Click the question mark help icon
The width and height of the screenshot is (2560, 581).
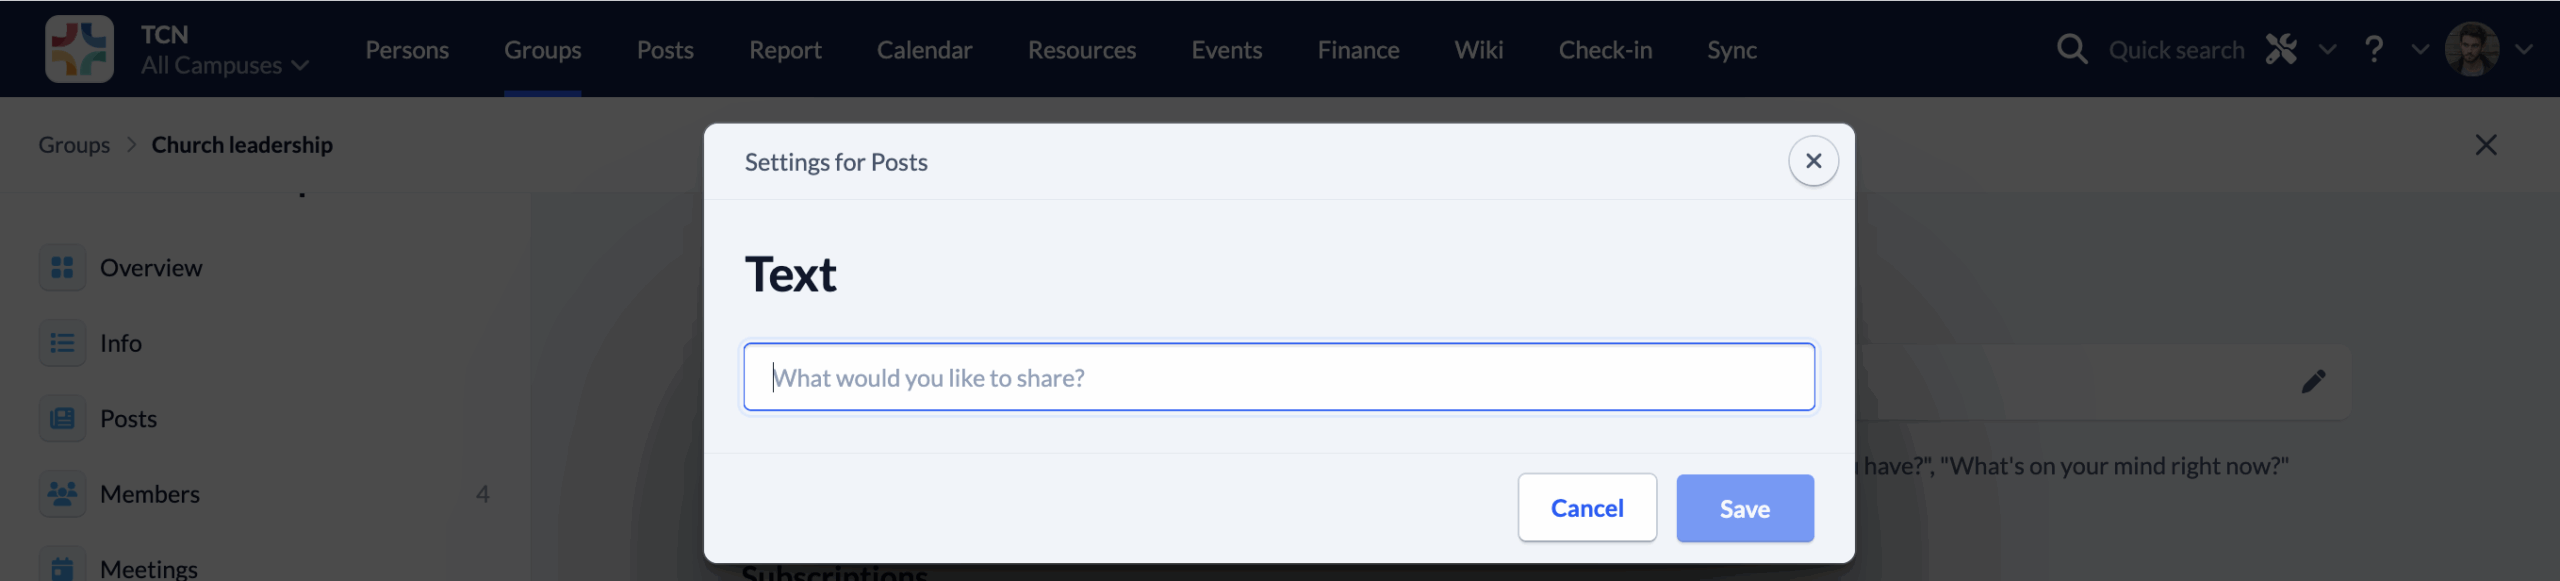[2374, 49]
